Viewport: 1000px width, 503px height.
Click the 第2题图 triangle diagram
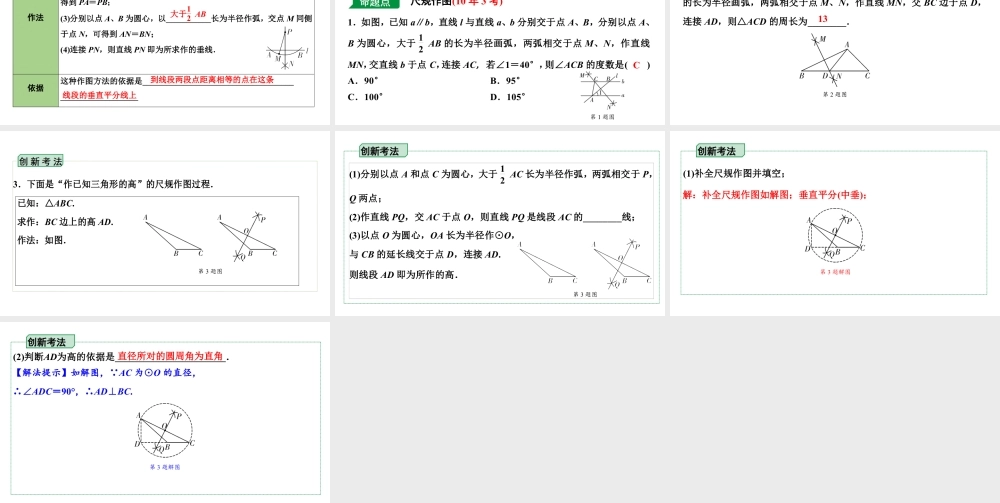coord(833,60)
